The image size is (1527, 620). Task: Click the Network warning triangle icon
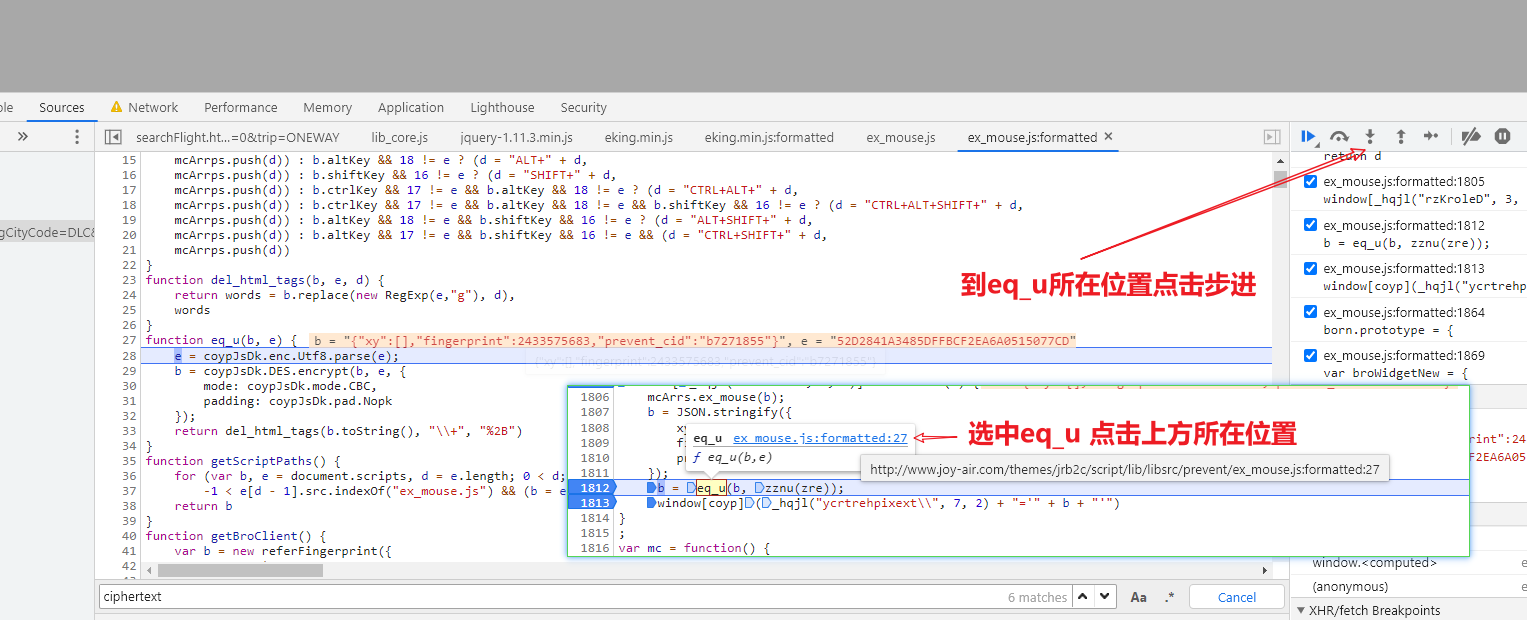116,107
